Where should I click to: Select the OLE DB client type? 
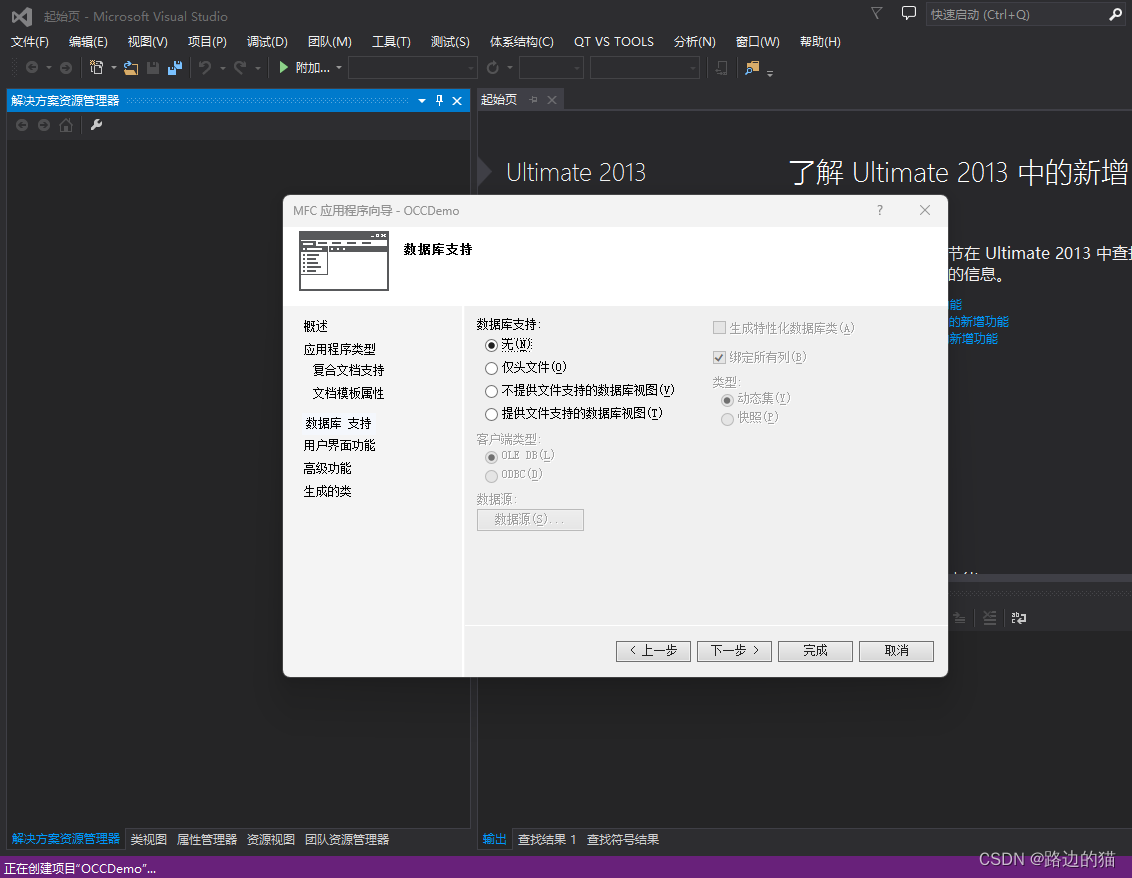point(520,456)
